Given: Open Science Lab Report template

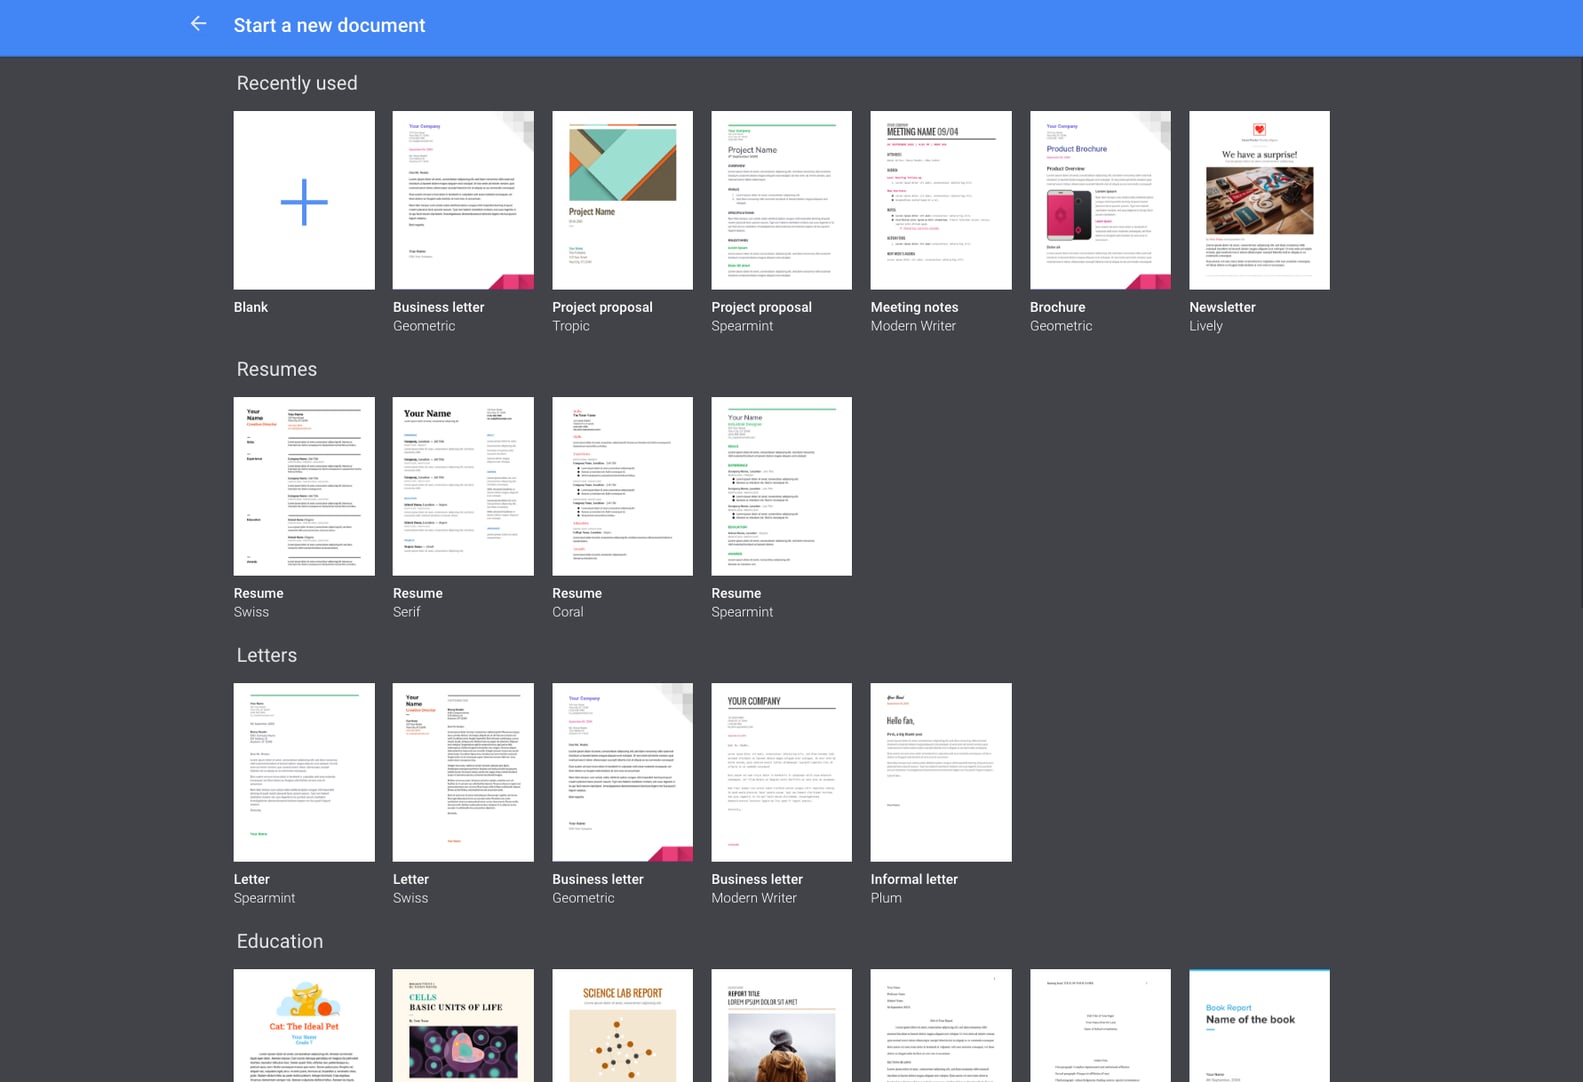Looking at the screenshot, I should tap(622, 1025).
